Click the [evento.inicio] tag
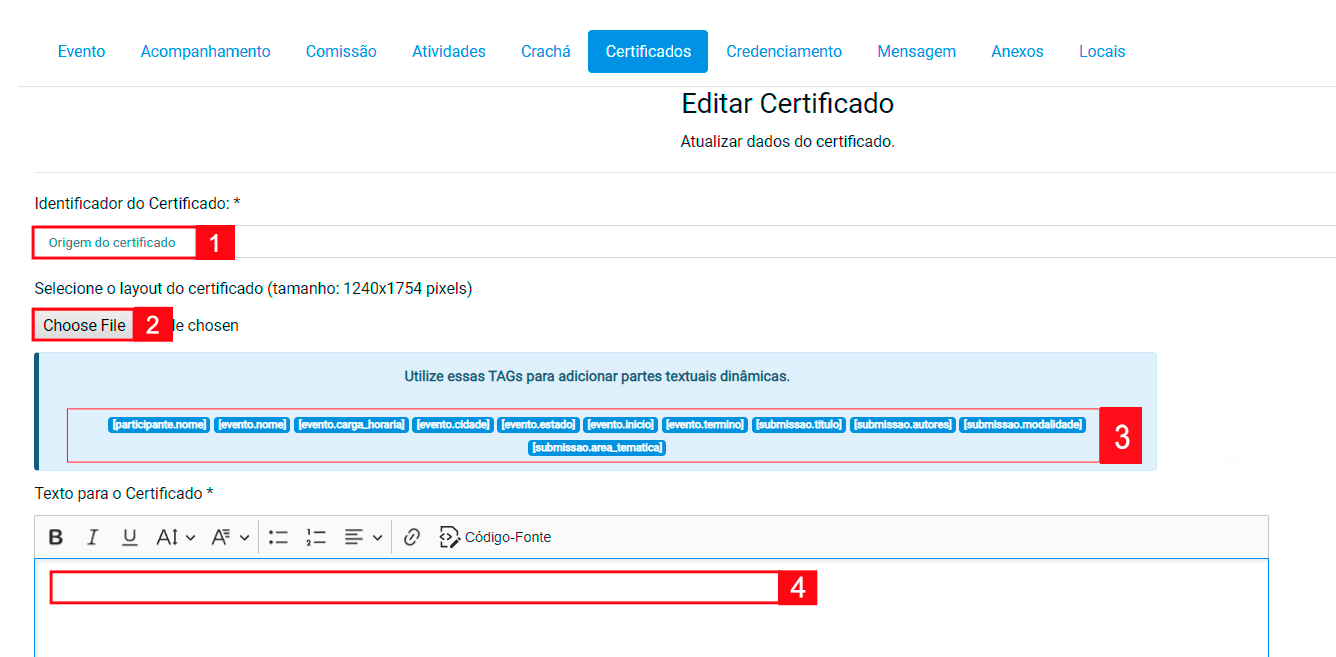Image resolution: width=1336 pixels, height=657 pixels. pyautogui.click(x=620, y=425)
